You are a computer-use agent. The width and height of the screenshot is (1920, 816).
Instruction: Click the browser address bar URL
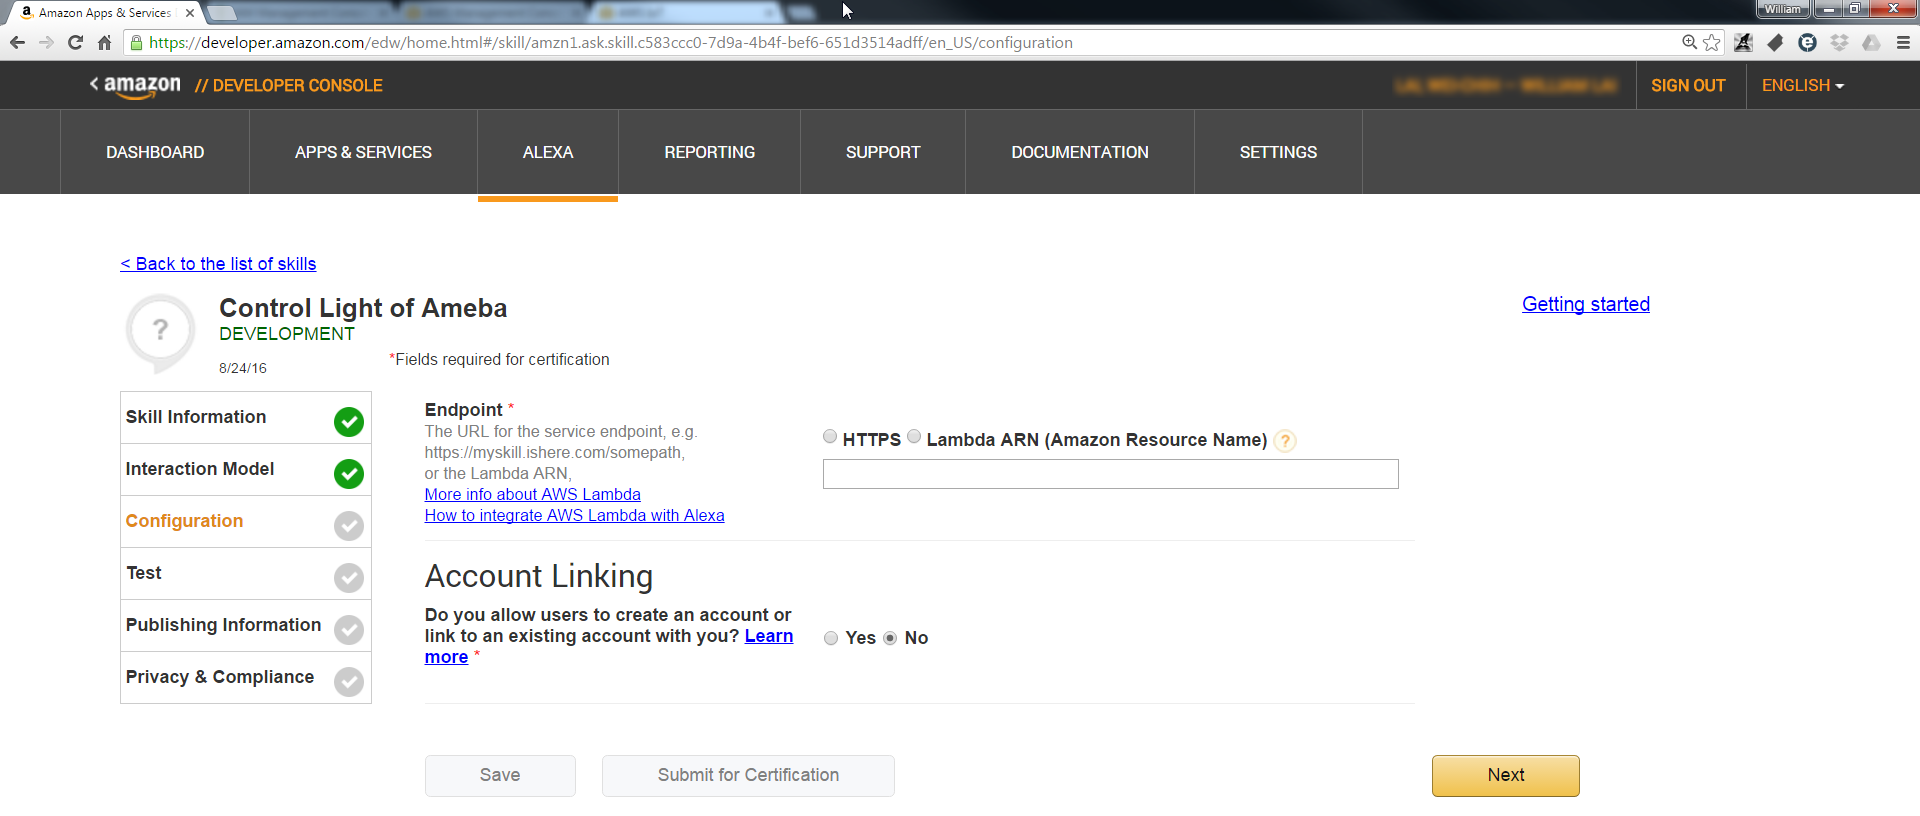tap(610, 42)
